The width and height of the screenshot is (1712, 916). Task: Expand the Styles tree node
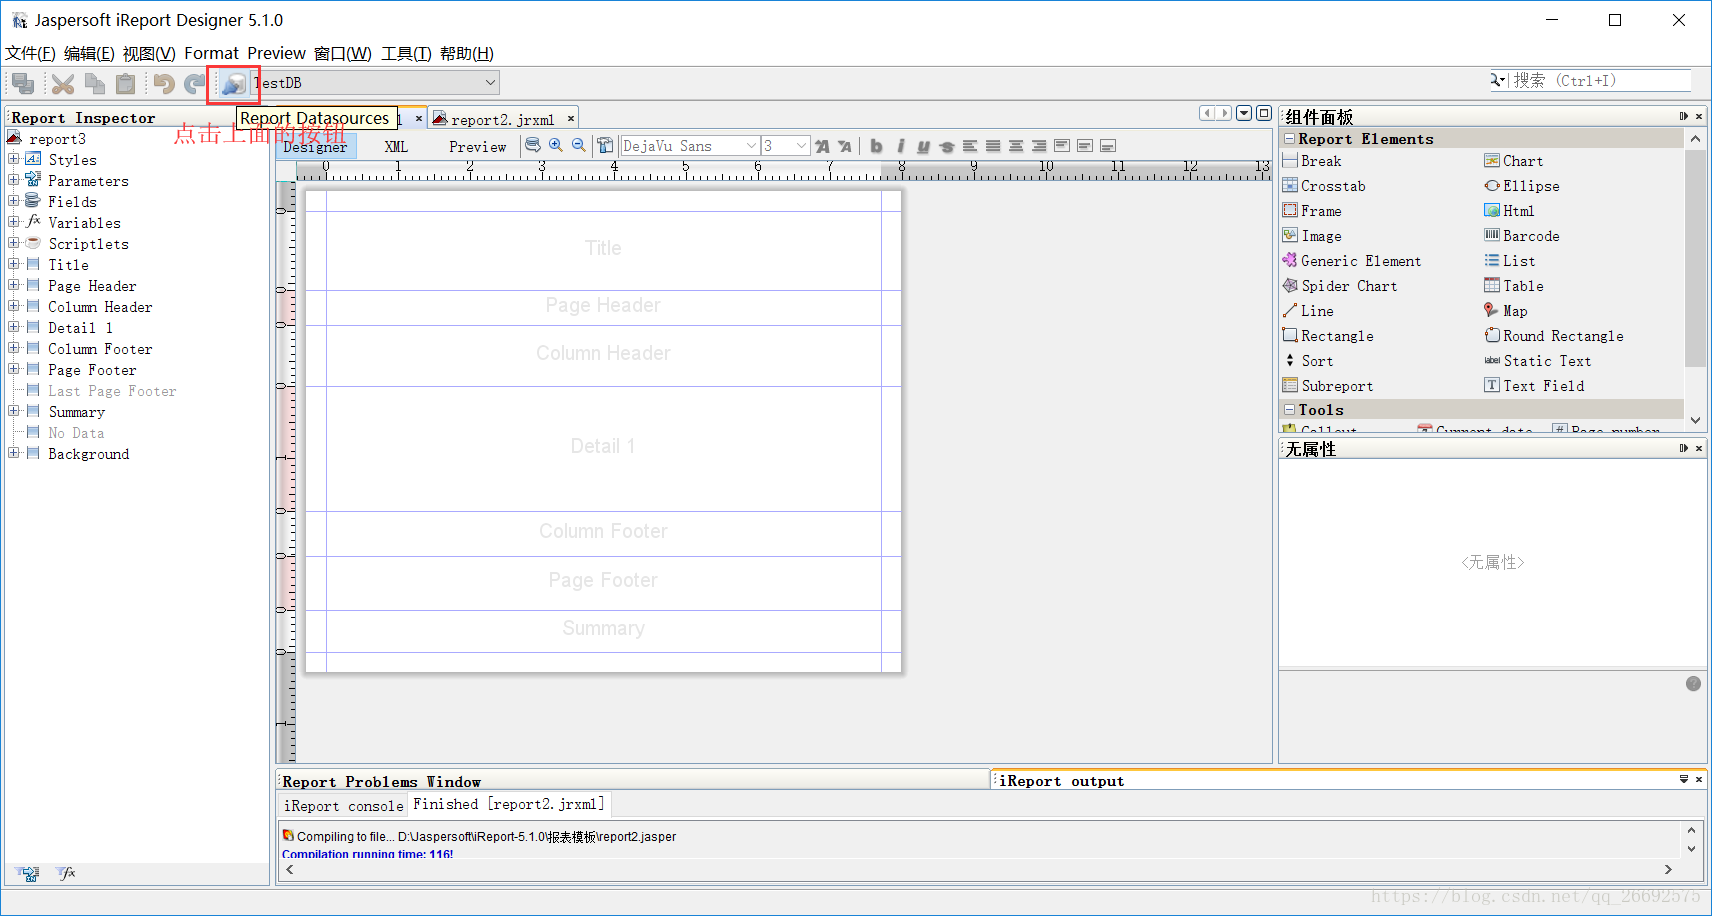pos(14,159)
